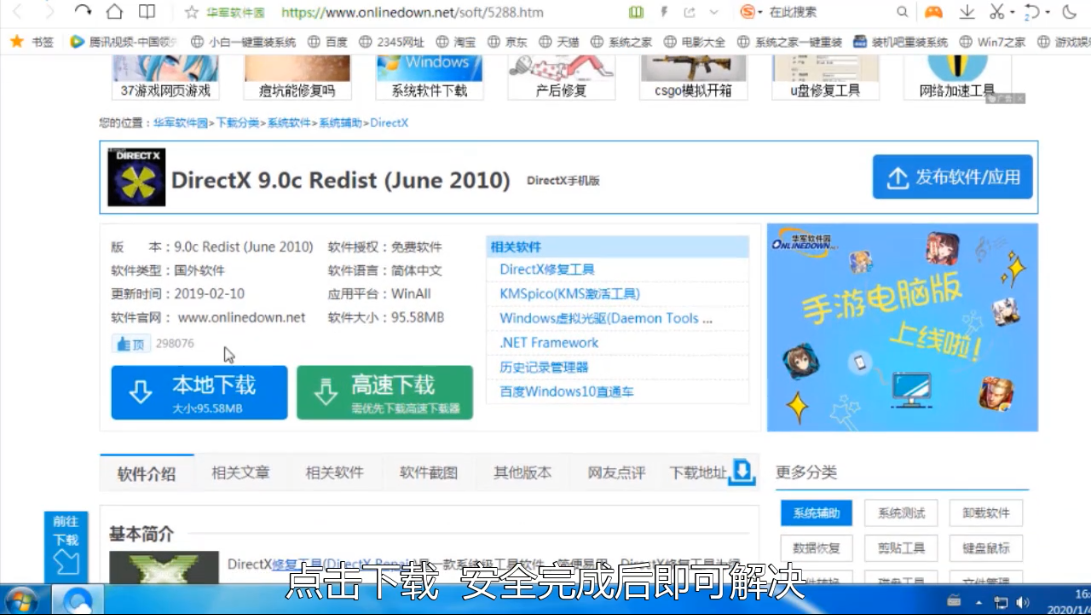1091x615 pixels.
Task: Open the orange game controller icon
Action: [933, 12]
